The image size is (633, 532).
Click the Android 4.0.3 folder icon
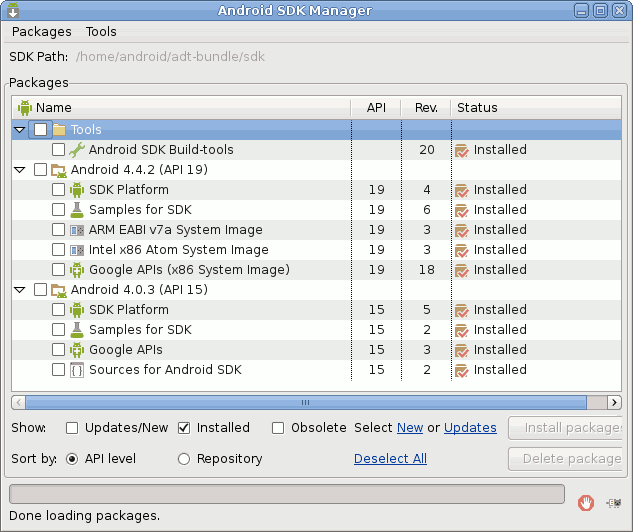pos(59,290)
